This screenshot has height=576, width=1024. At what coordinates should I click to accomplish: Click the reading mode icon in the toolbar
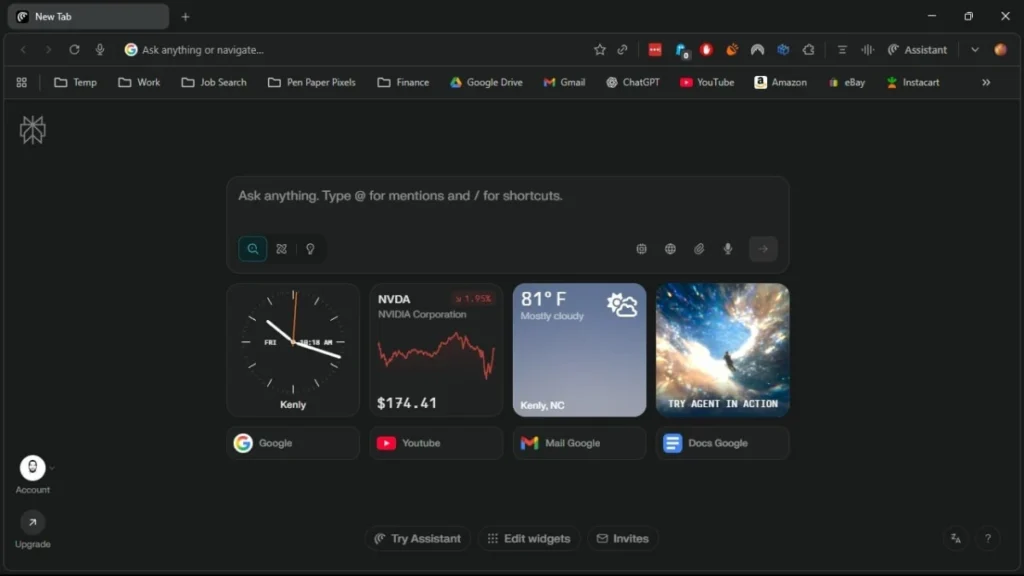click(841, 49)
